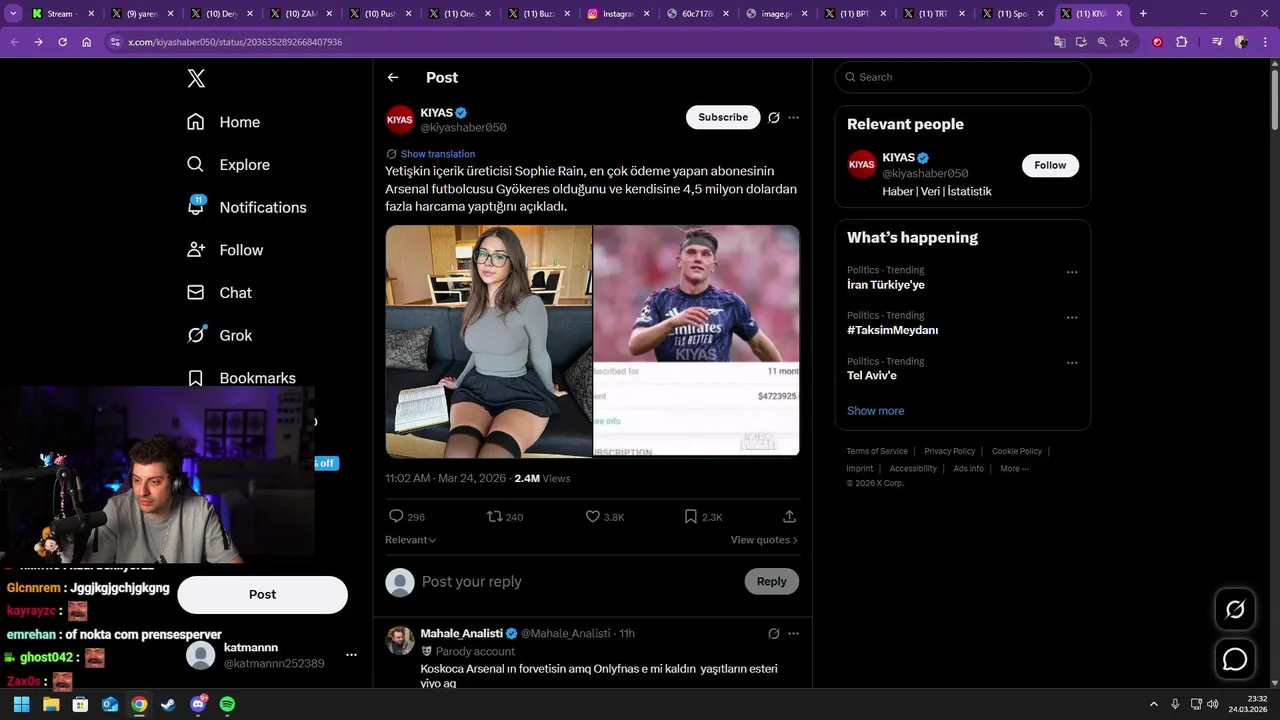
Task: Open Grok in X sidebar
Action: (x=219, y=335)
